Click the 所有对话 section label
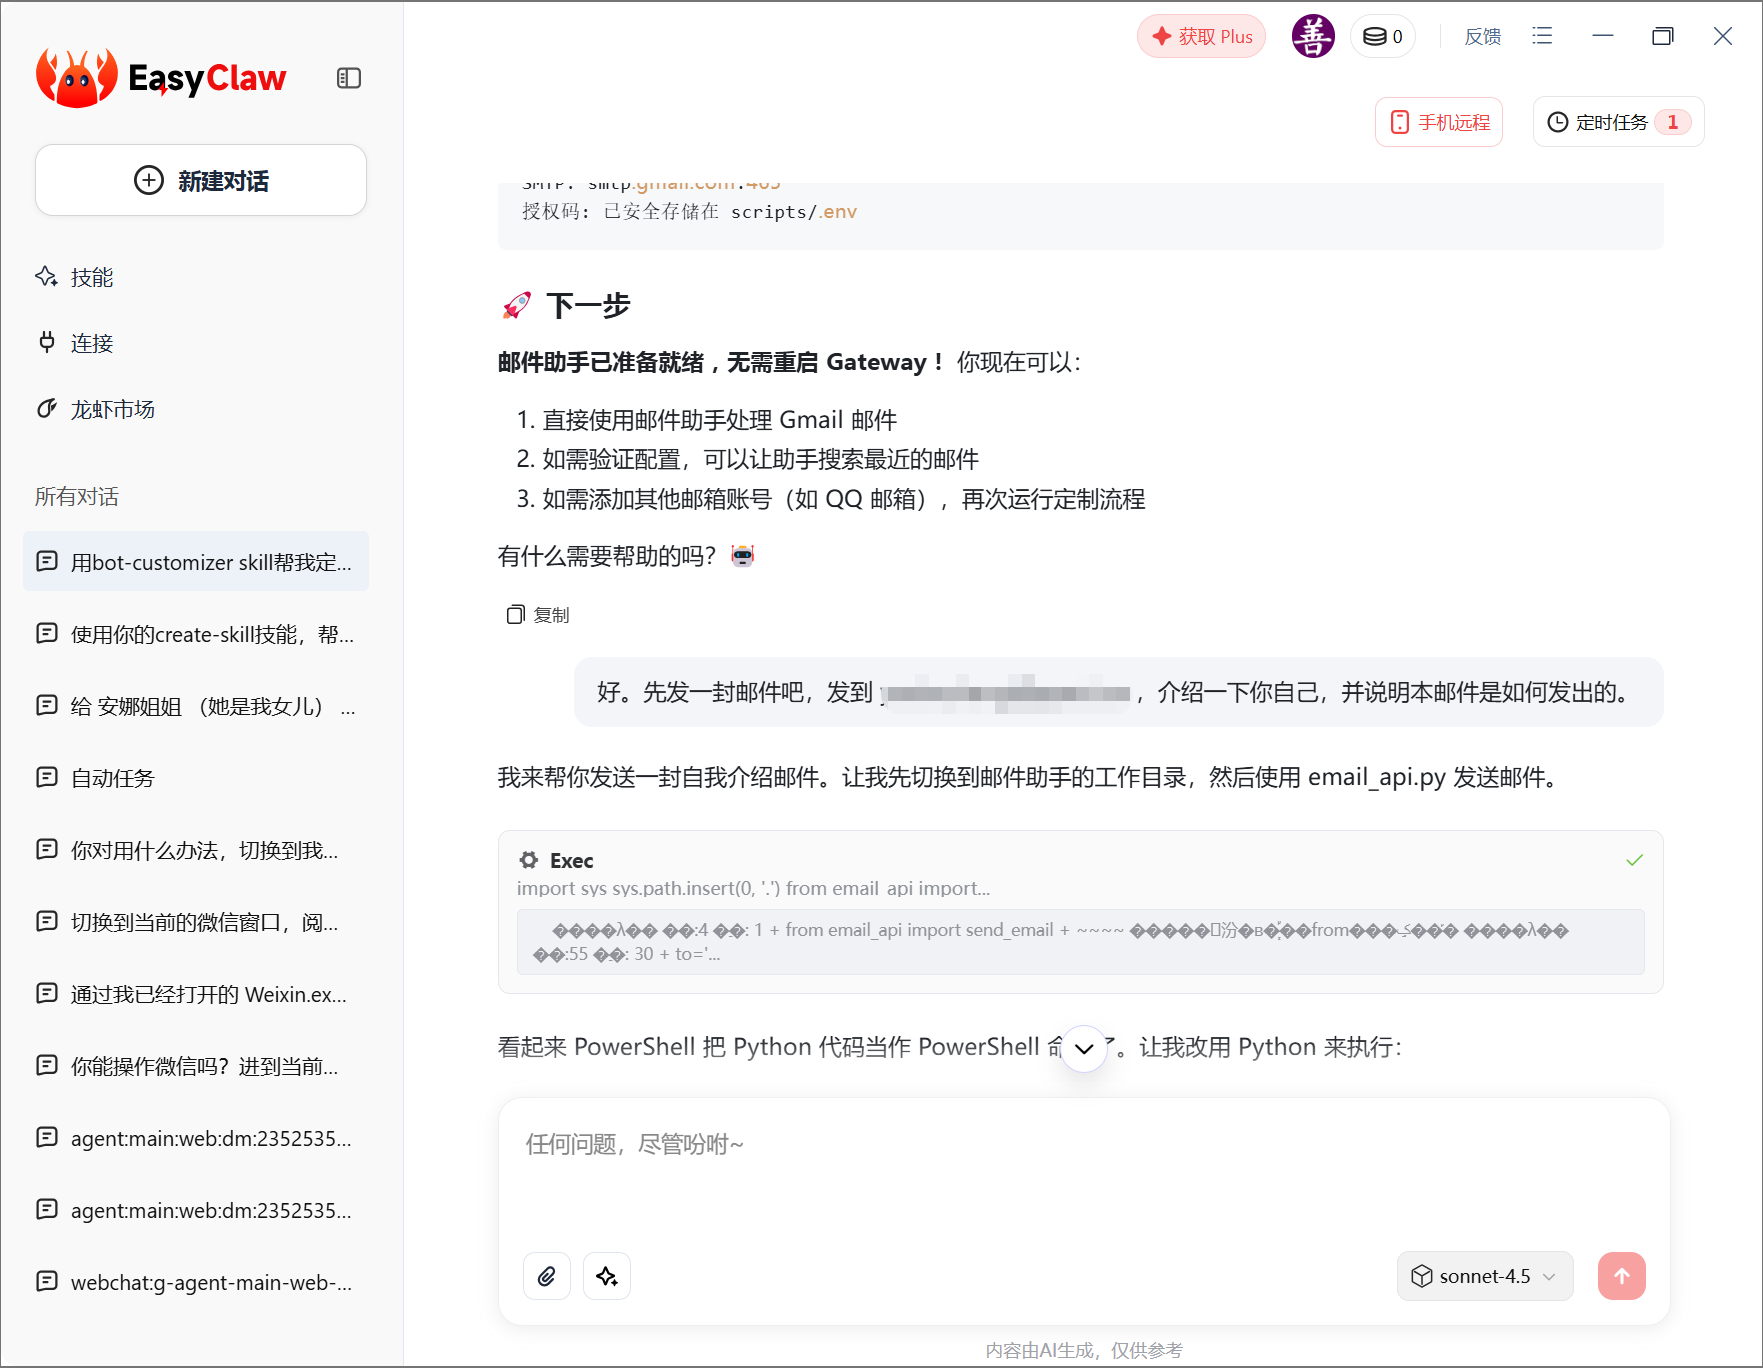 77,497
